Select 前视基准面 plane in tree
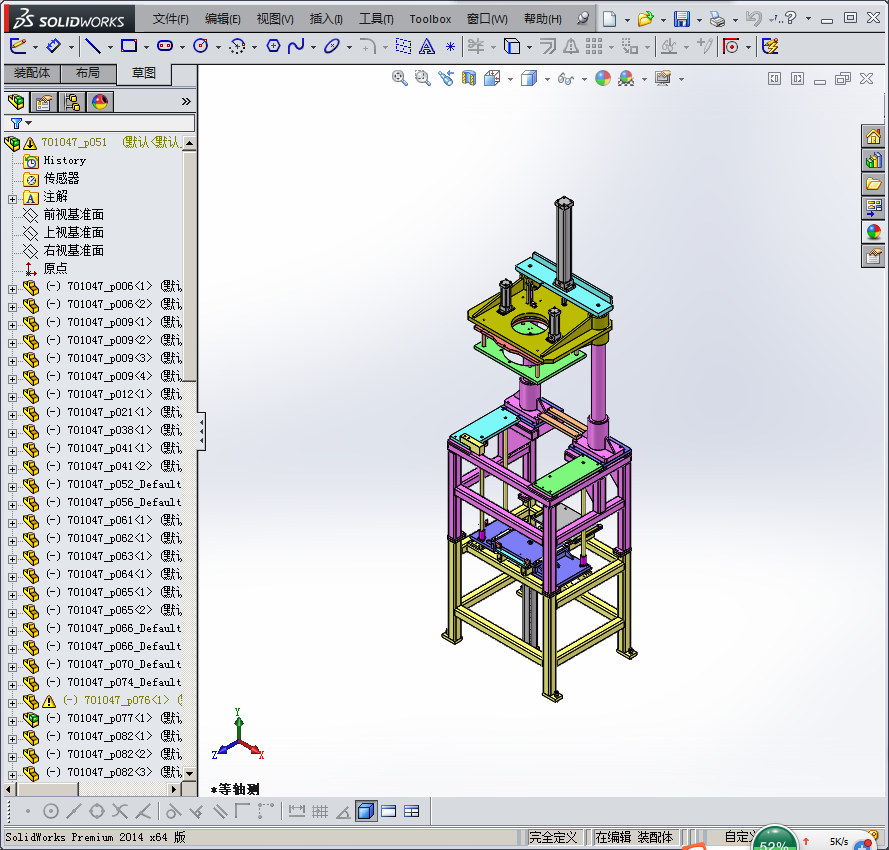 [74, 215]
